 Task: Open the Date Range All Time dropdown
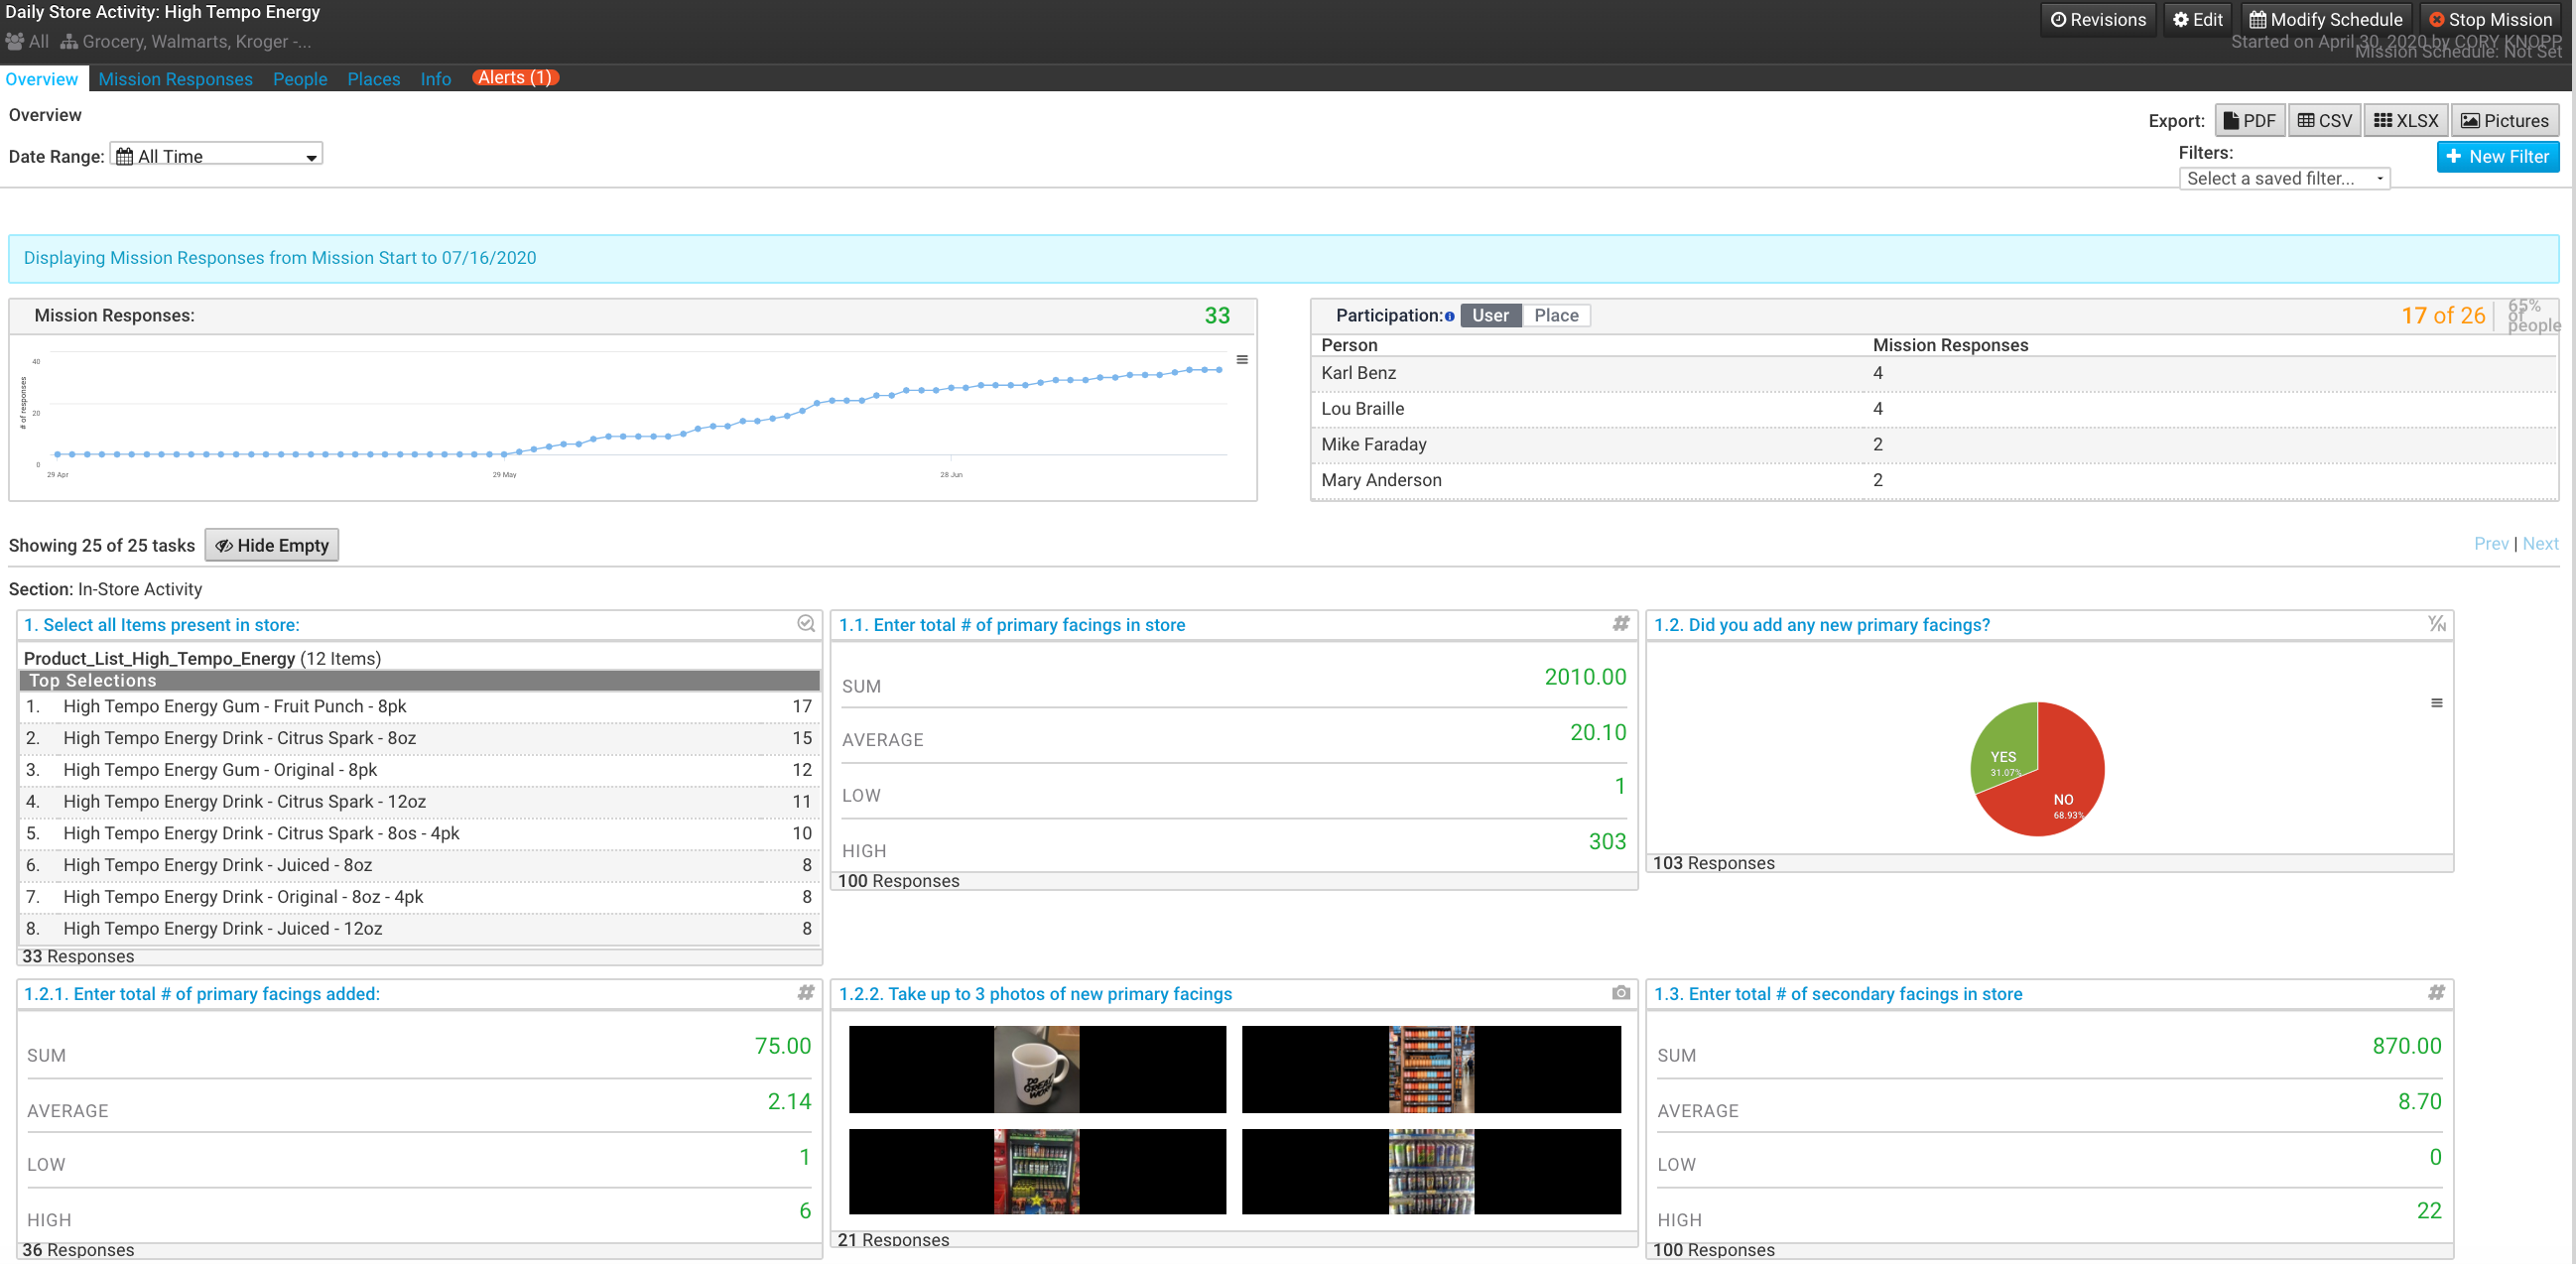click(216, 156)
